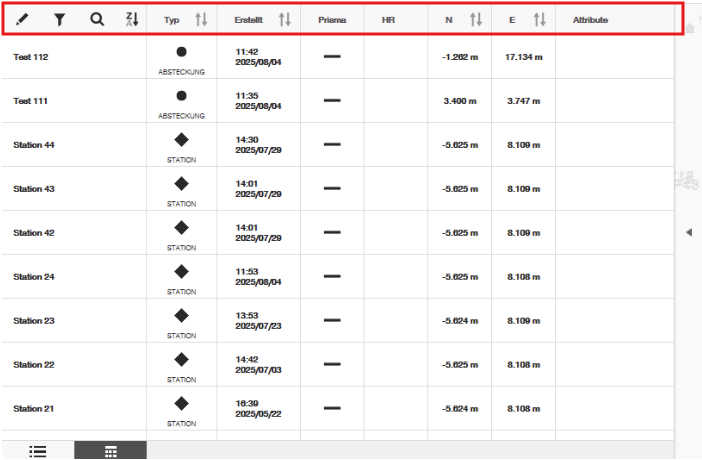This screenshot has height=460, width=702.
Task: Select the Station 43 row name
Action: pos(34,189)
